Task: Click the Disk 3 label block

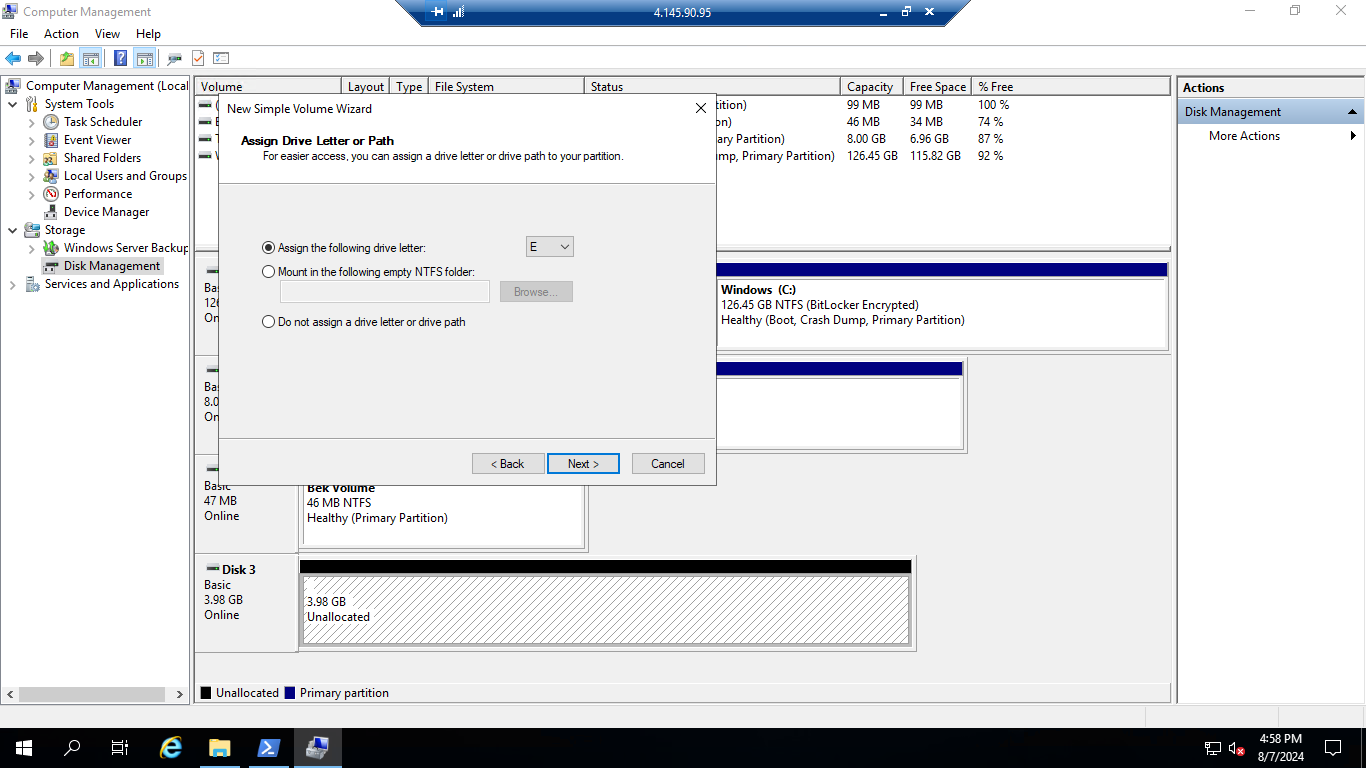Action: pyautogui.click(x=246, y=603)
